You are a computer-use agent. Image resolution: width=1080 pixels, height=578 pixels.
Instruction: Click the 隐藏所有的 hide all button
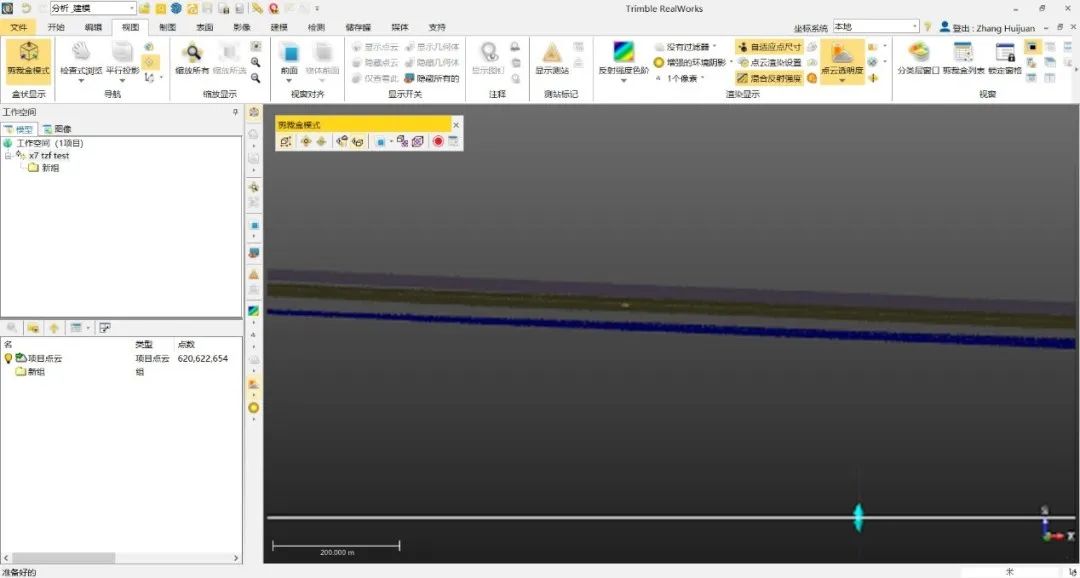(432, 77)
